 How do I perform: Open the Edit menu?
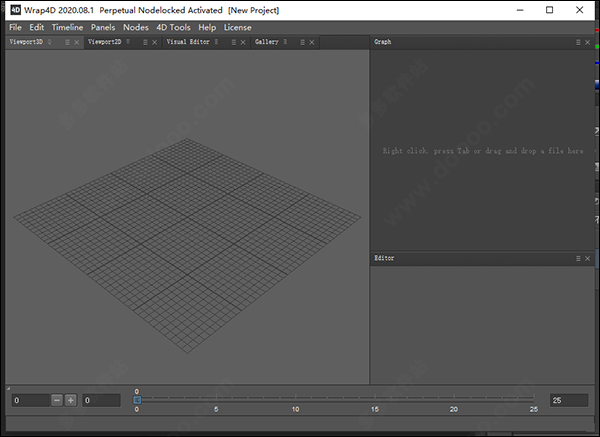[37, 28]
